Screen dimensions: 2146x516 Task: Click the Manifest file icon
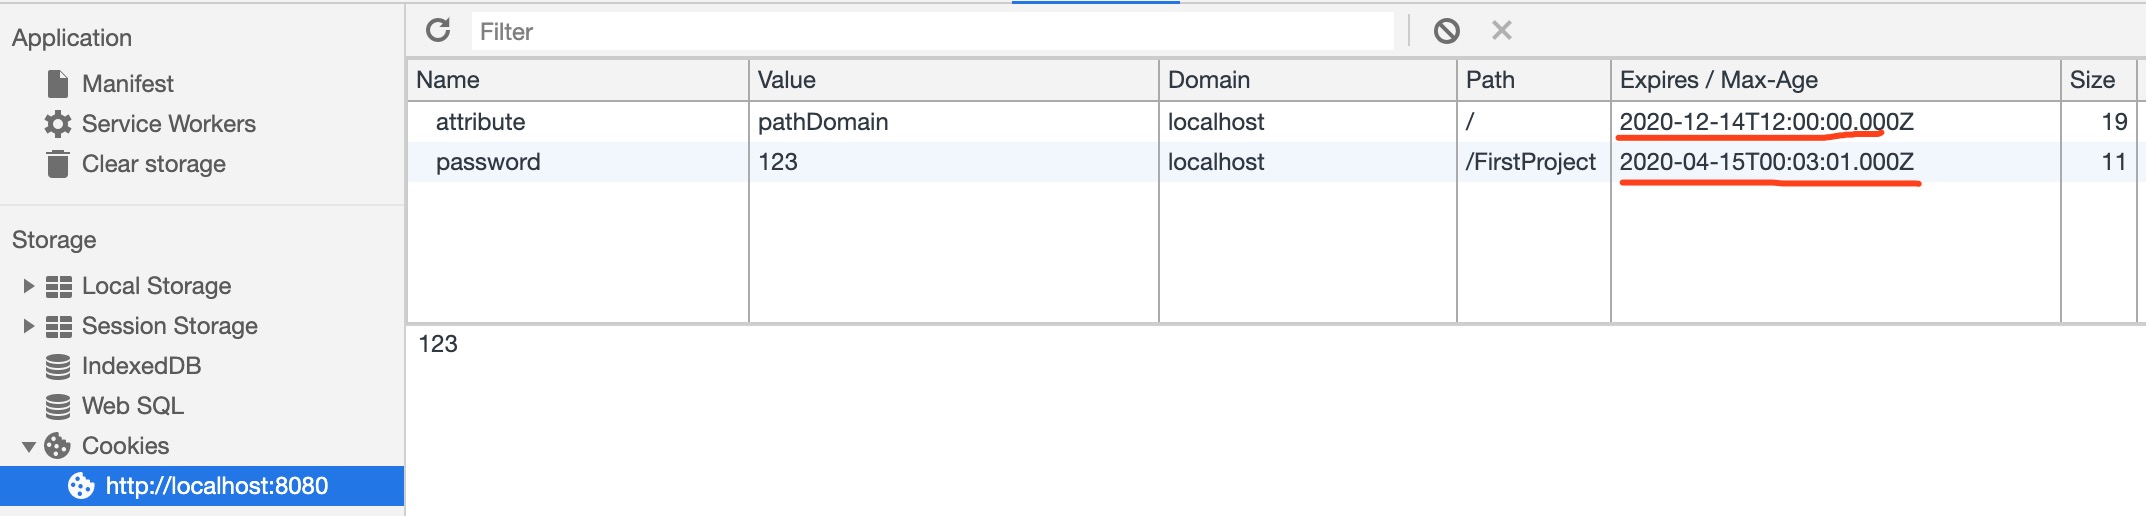click(x=58, y=83)
